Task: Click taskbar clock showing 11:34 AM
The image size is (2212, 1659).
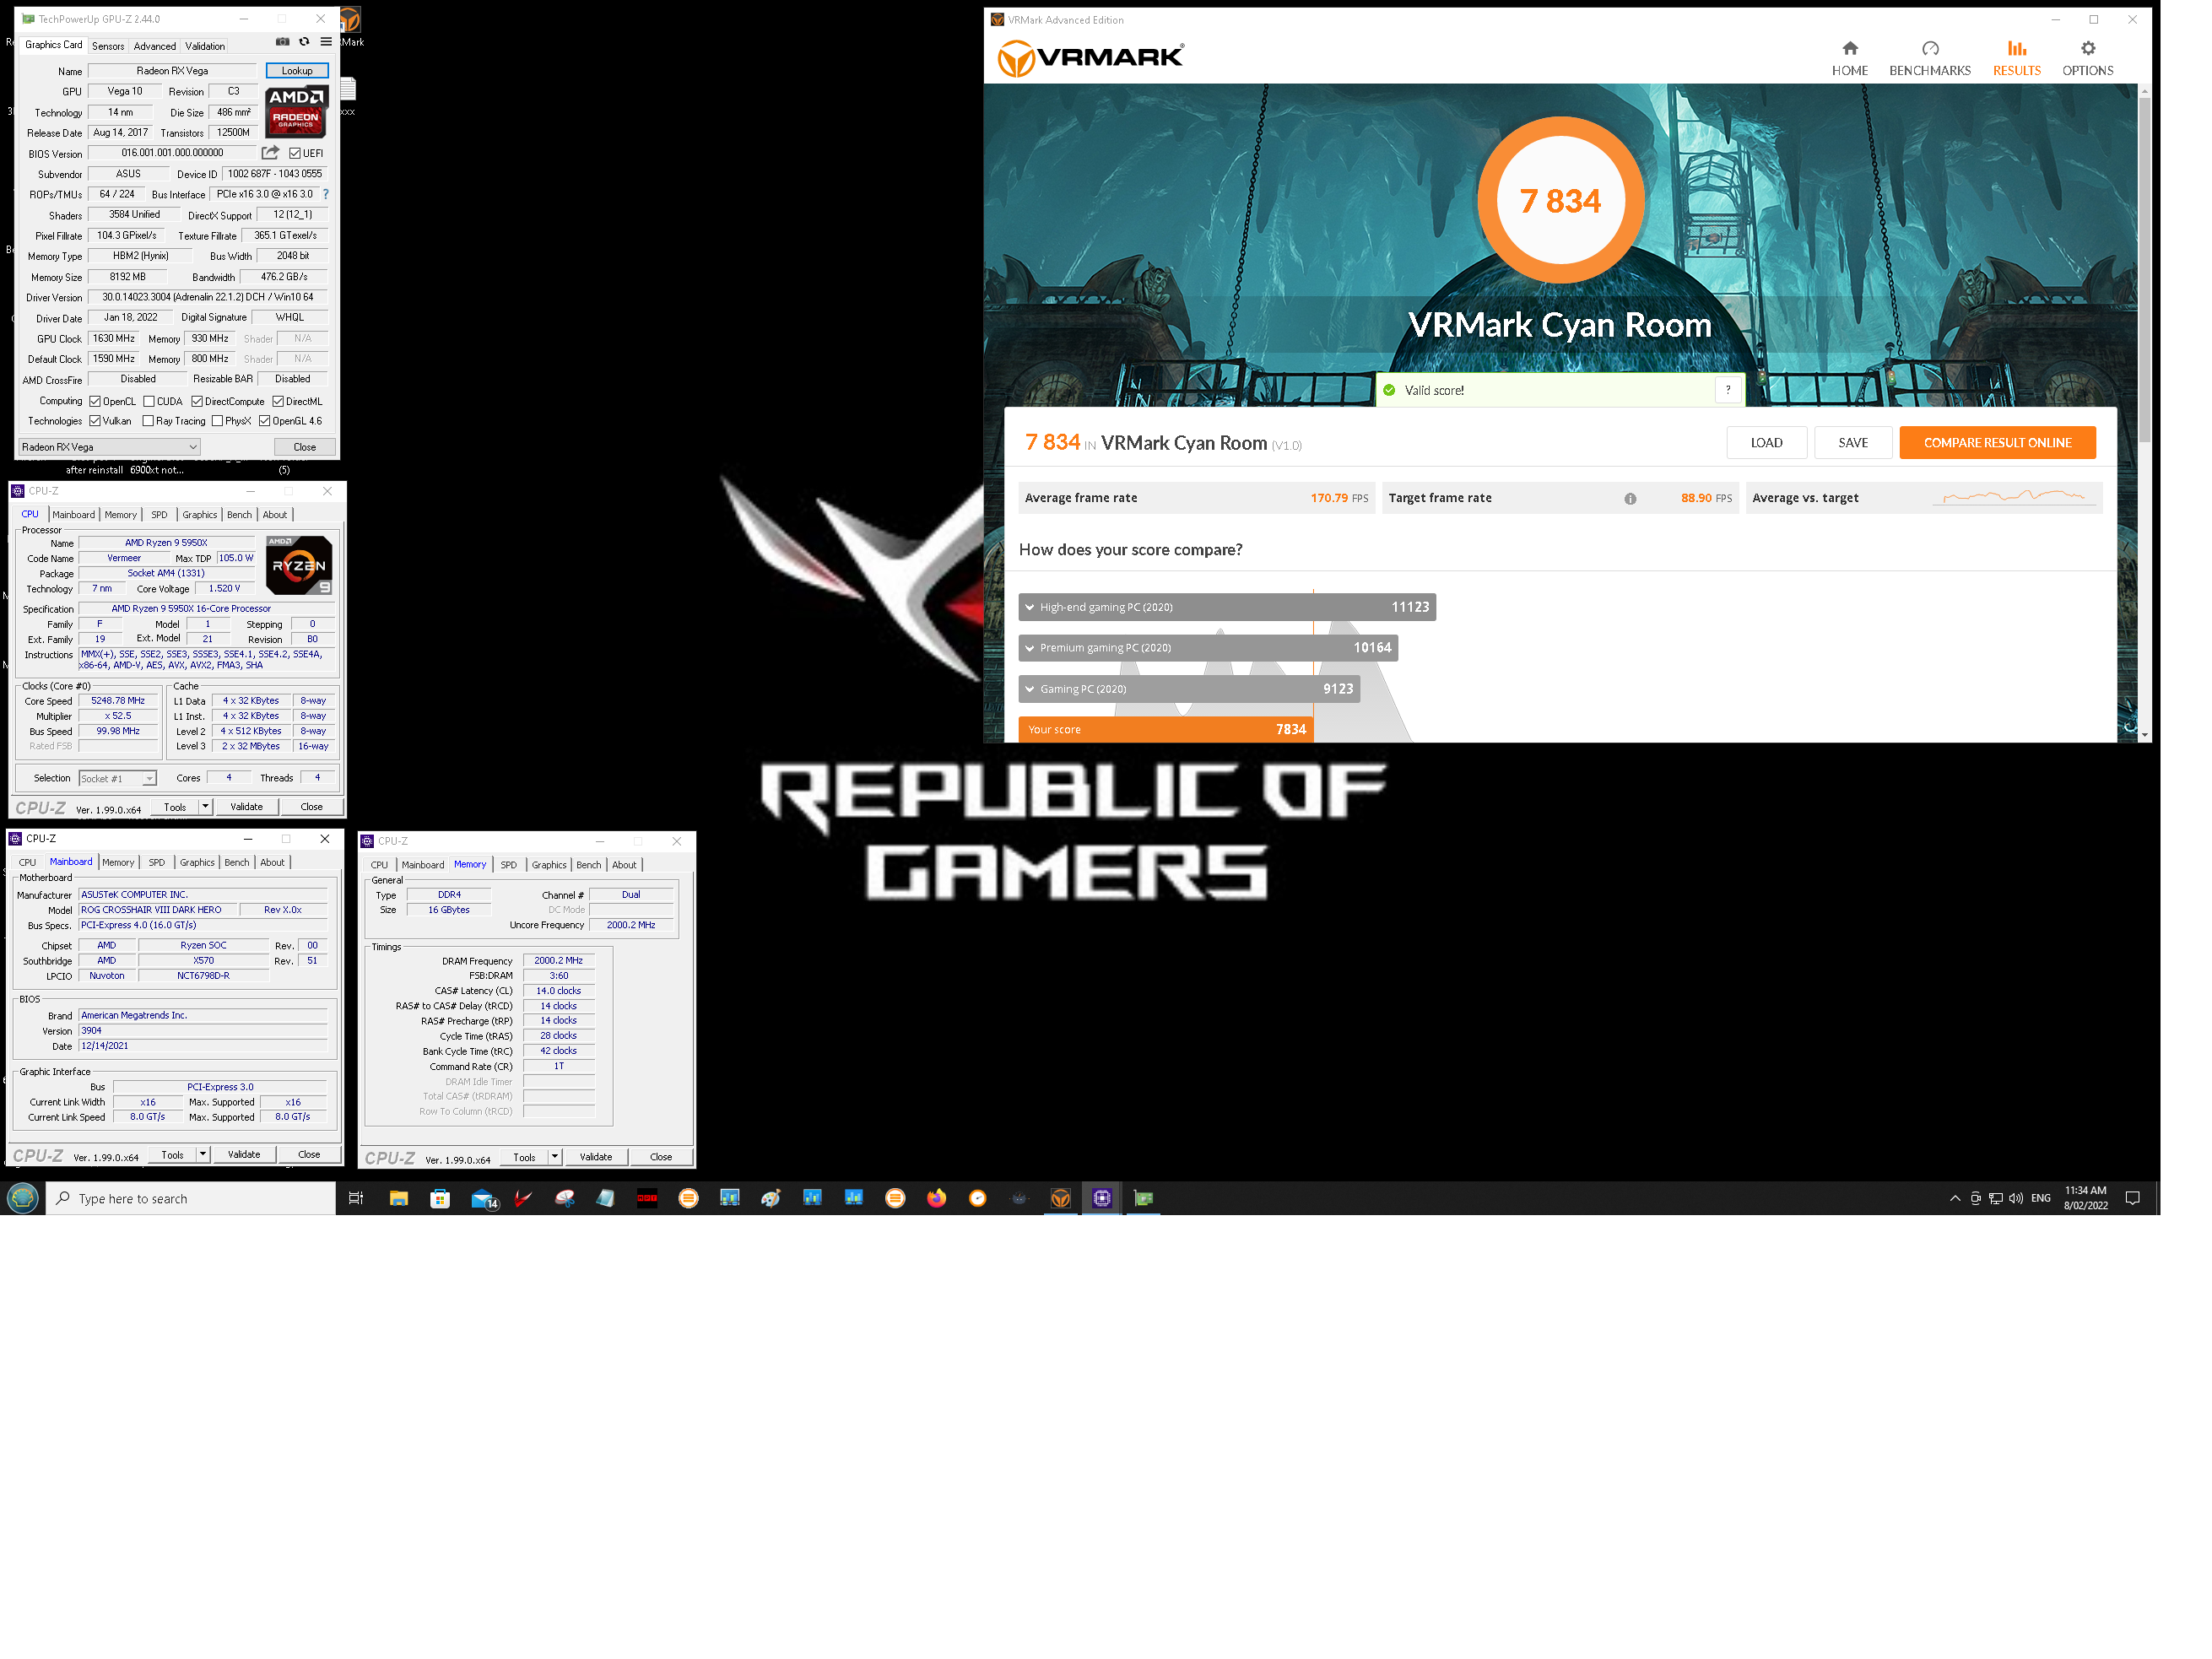Action: (x=2085, y=1198)
